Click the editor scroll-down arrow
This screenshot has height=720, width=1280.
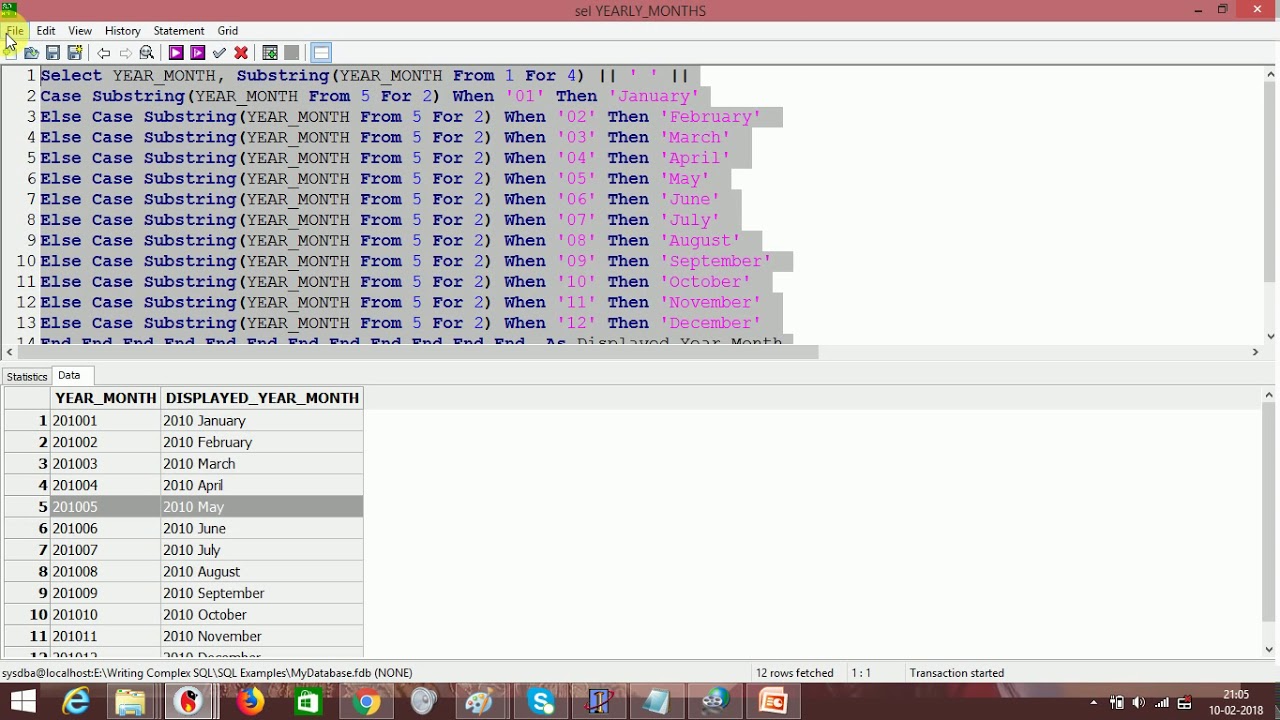point(1271,336)
